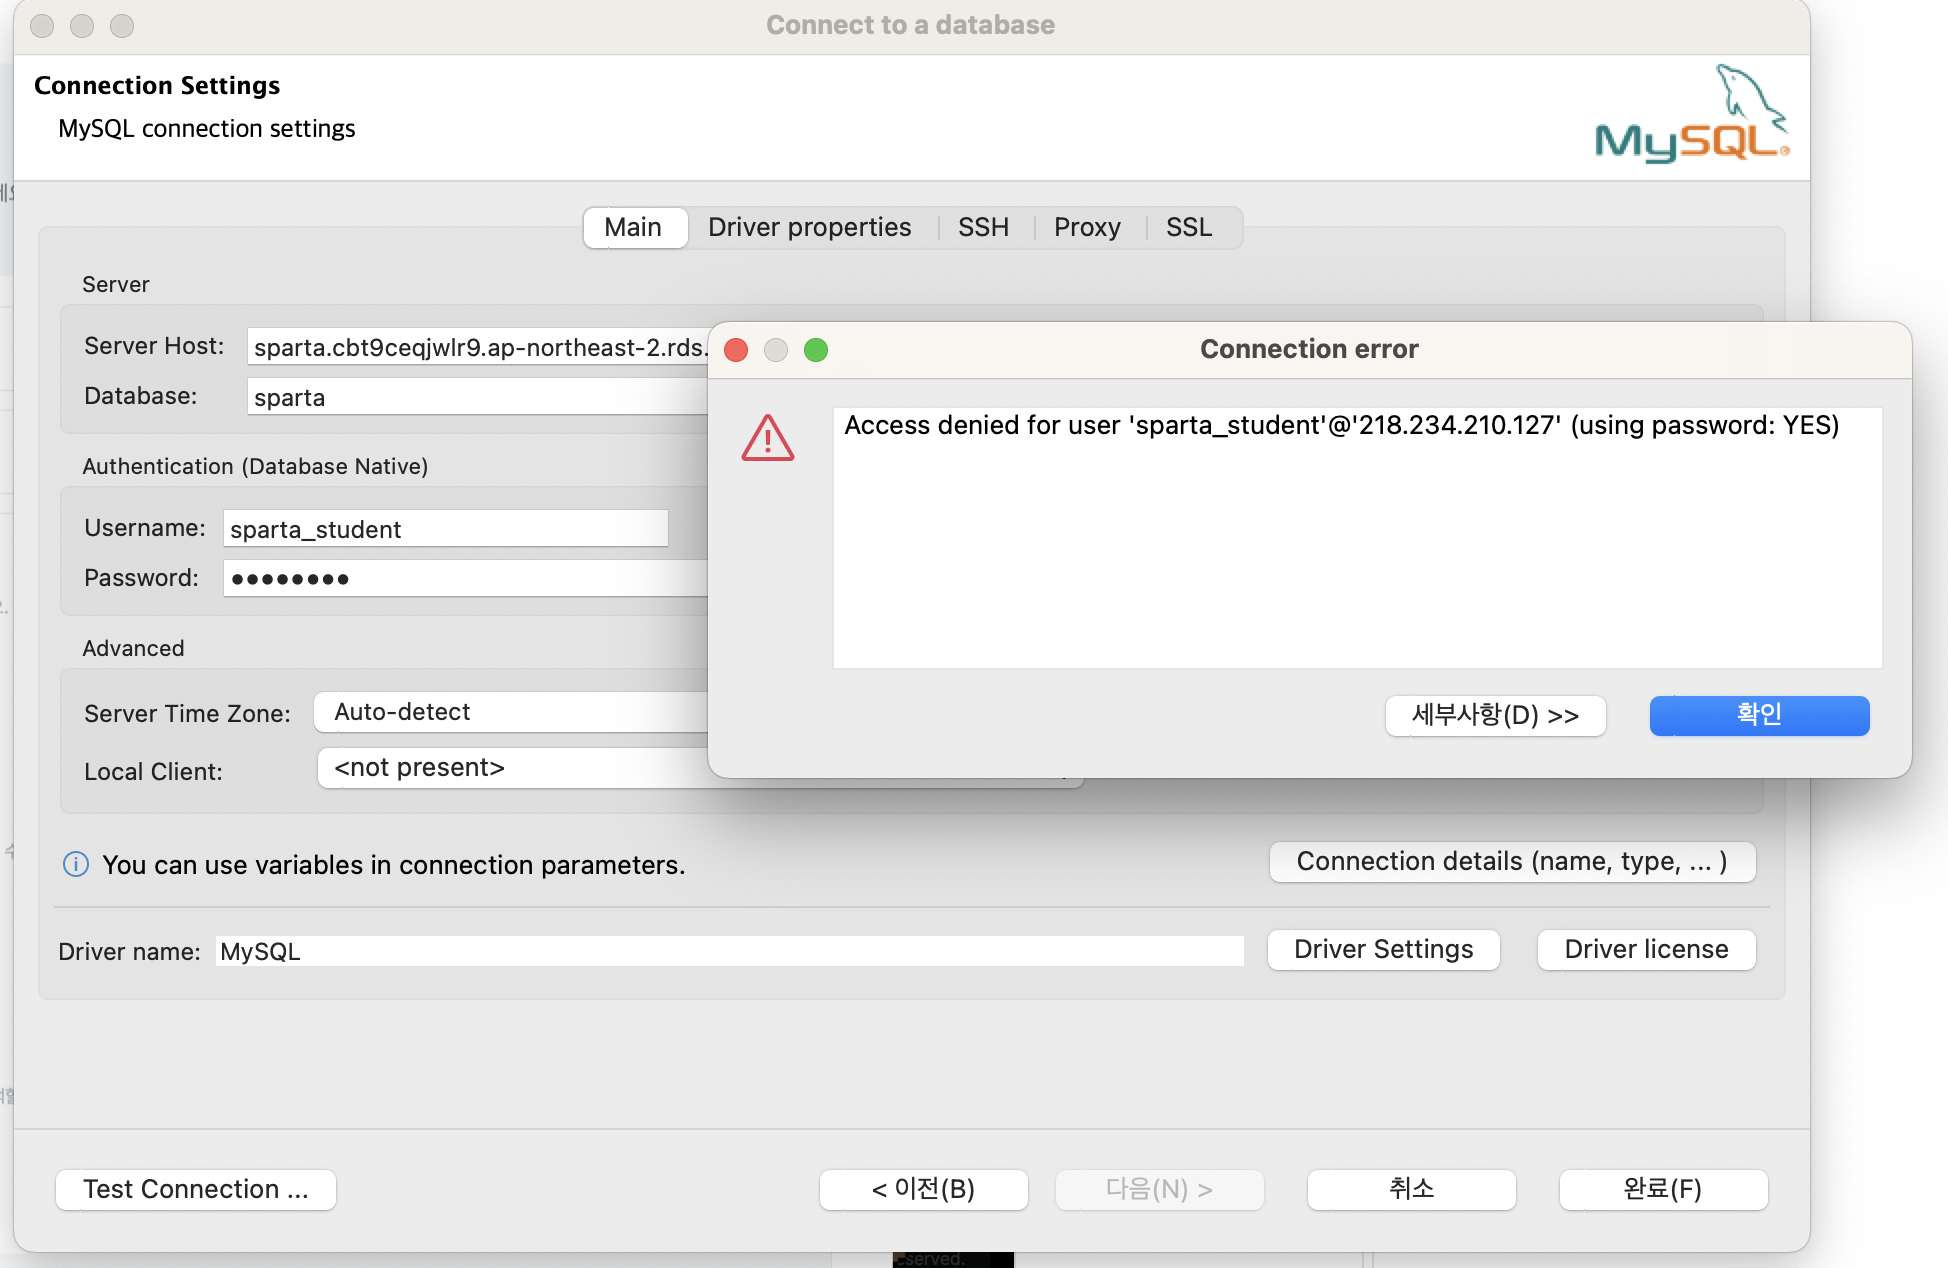
Task: Click the blue info icon near variables hint
Action: (76, 864)
